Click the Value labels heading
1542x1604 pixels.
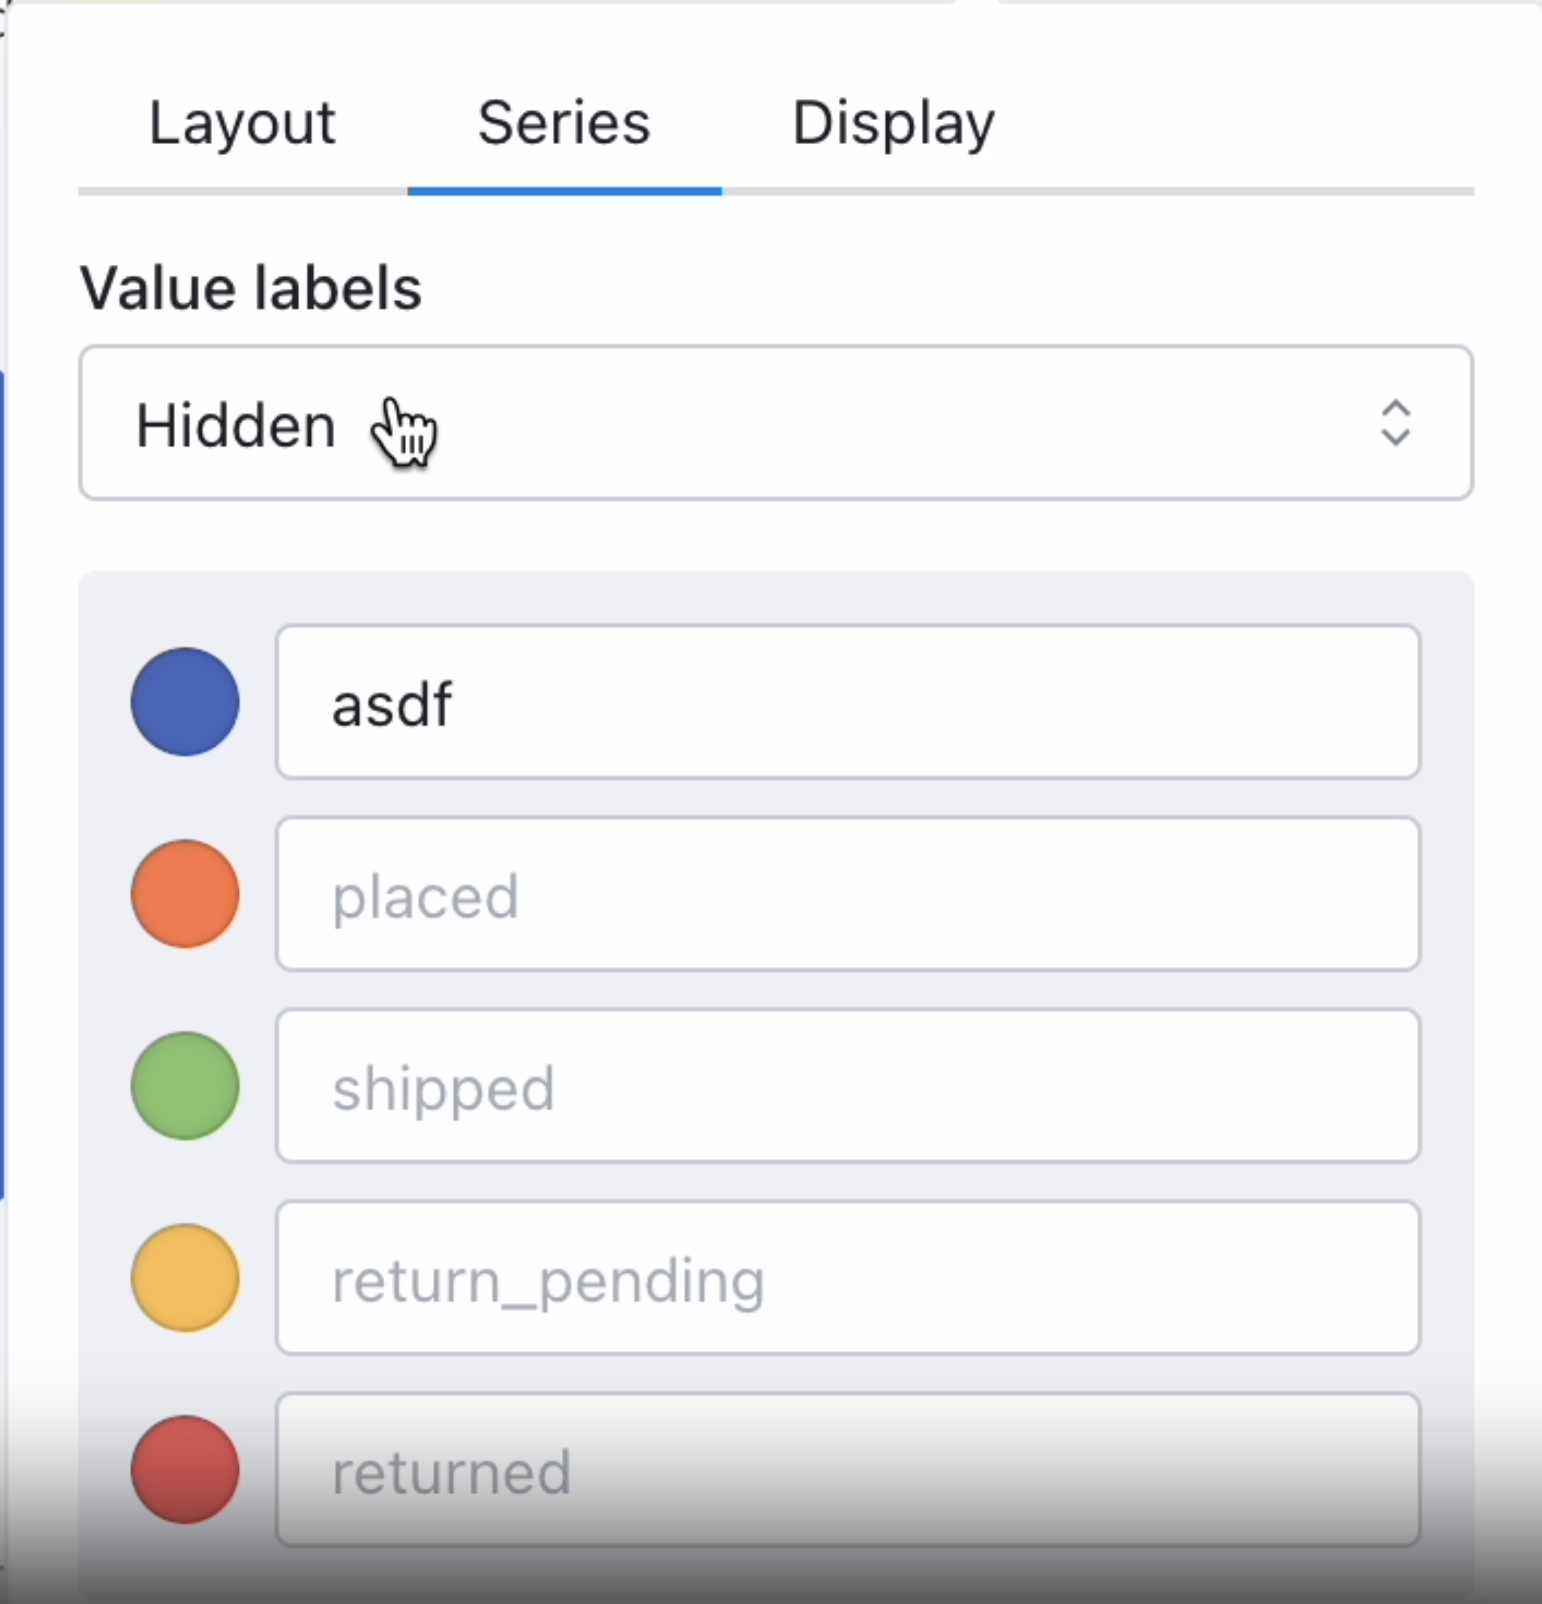[x=251, y=288]
